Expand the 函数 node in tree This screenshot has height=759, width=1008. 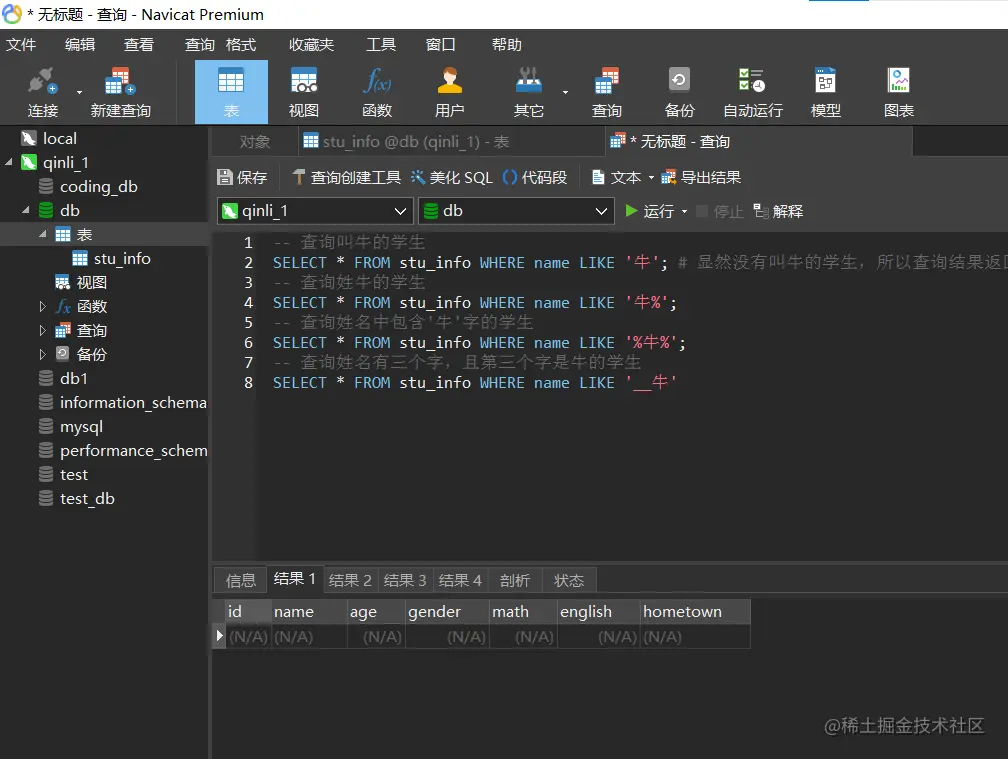click(x=42, y=307)
